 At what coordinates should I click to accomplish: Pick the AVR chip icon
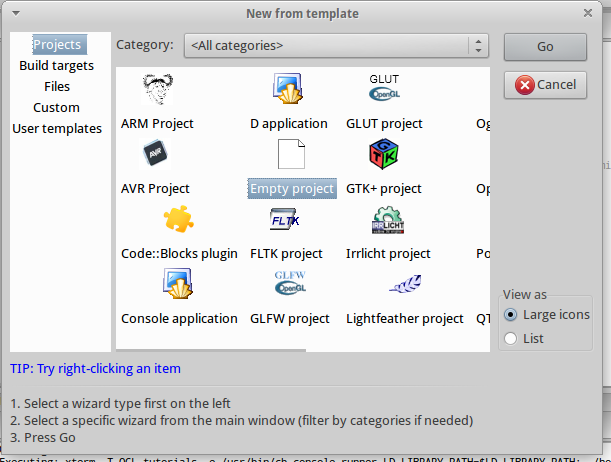(155, 153)
